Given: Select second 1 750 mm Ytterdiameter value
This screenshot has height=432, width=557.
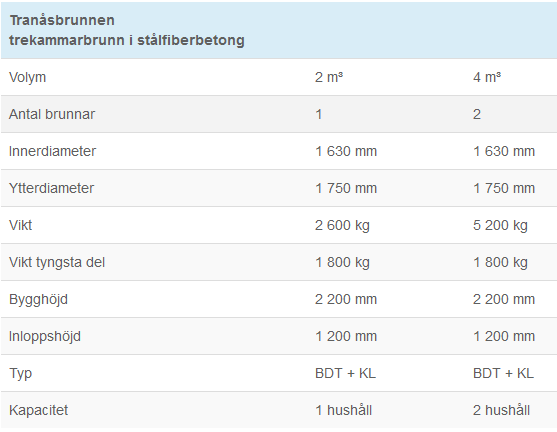Looking at the screenshot, I should coord(504,188).
